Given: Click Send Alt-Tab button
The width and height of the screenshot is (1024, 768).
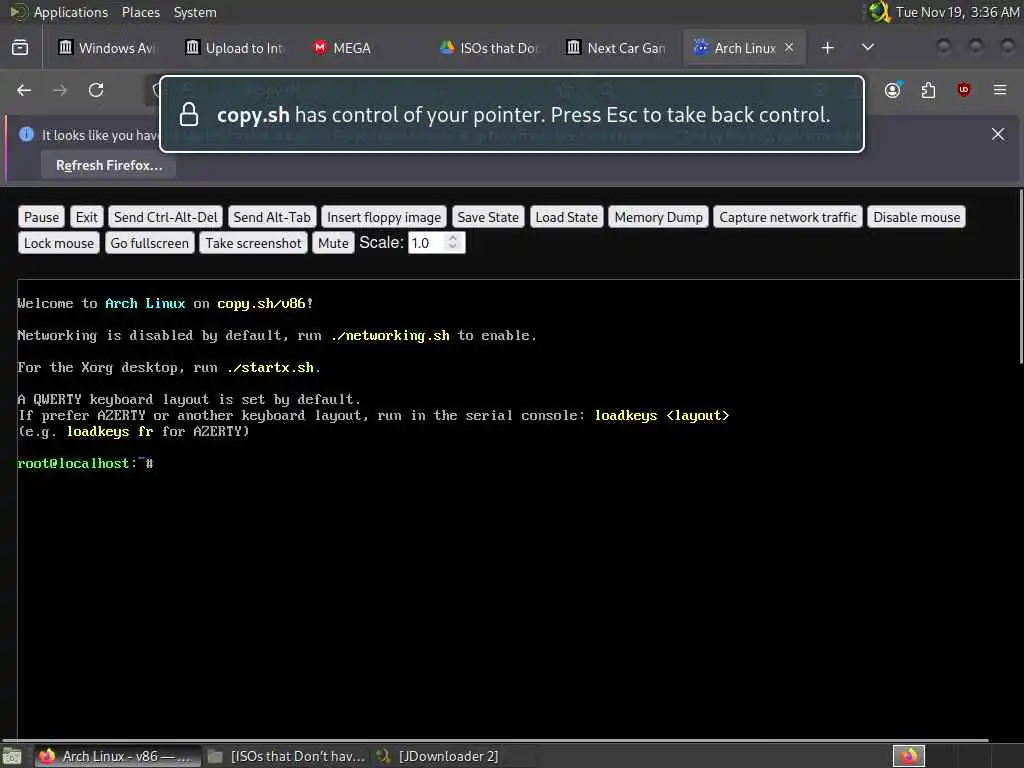Looking at the screenshot, I should point(272,217).
